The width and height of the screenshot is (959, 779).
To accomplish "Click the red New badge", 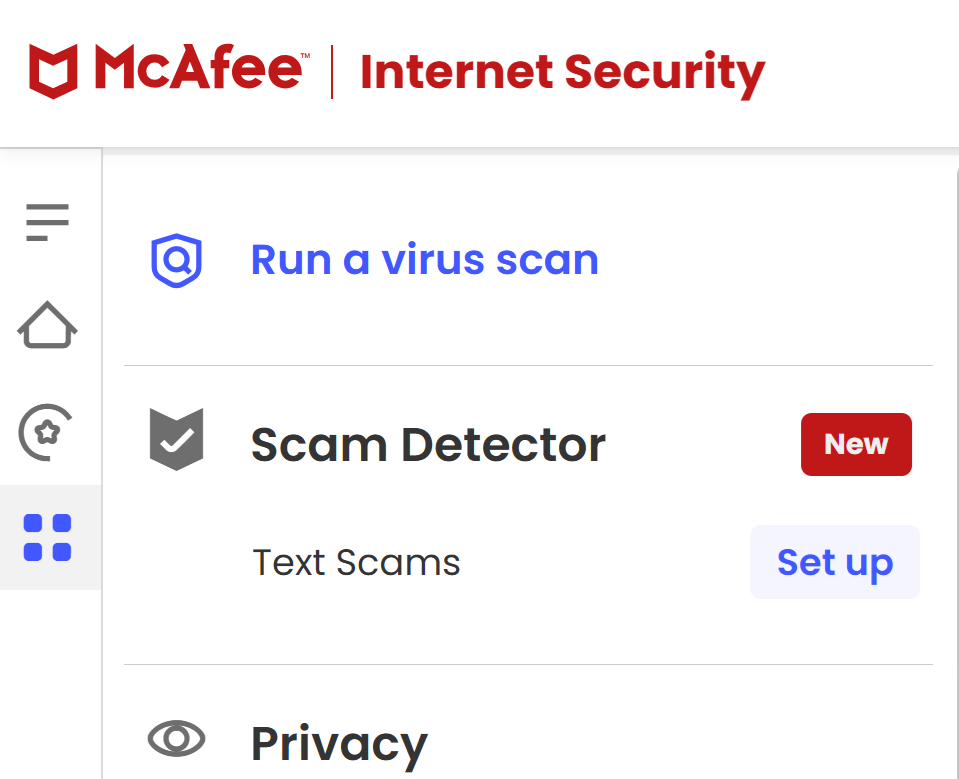I will [x=856, y=444].
